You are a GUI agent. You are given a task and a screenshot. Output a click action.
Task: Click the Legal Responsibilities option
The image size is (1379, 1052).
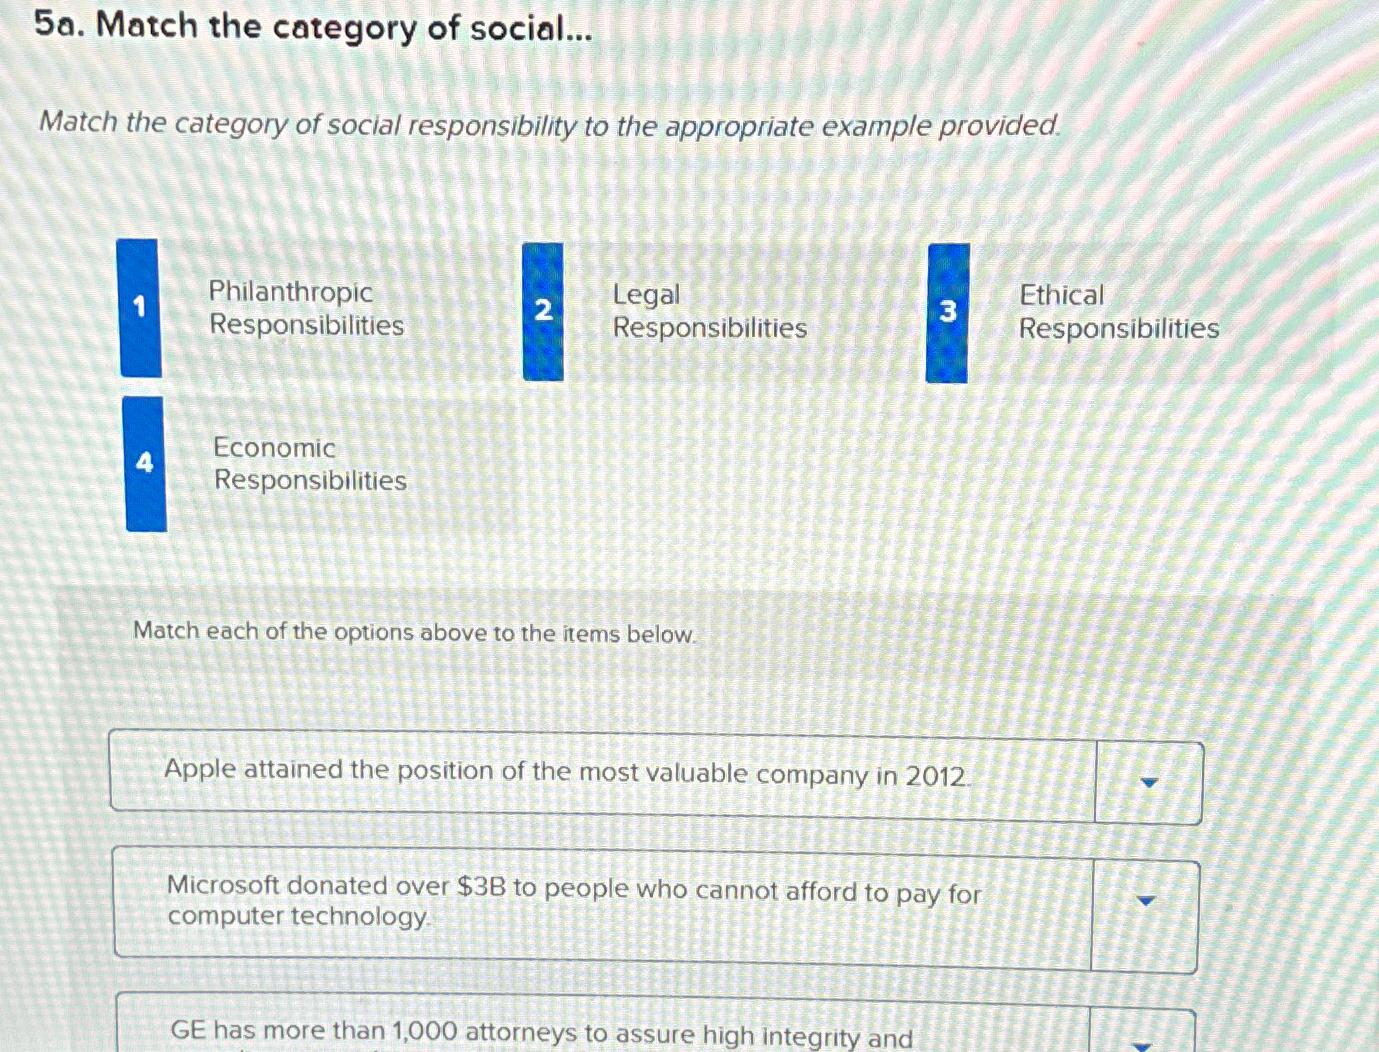tap(710, 311)
